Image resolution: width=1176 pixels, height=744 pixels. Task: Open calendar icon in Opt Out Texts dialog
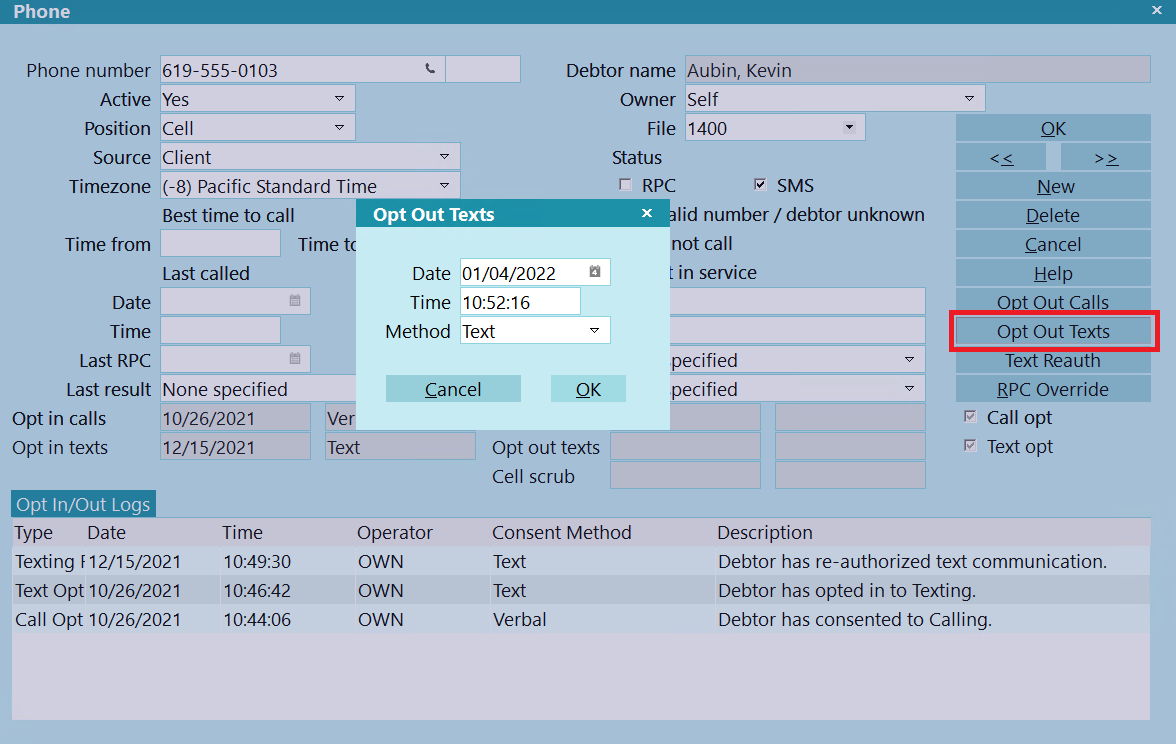pyautogui.click(x=595, y=272)
